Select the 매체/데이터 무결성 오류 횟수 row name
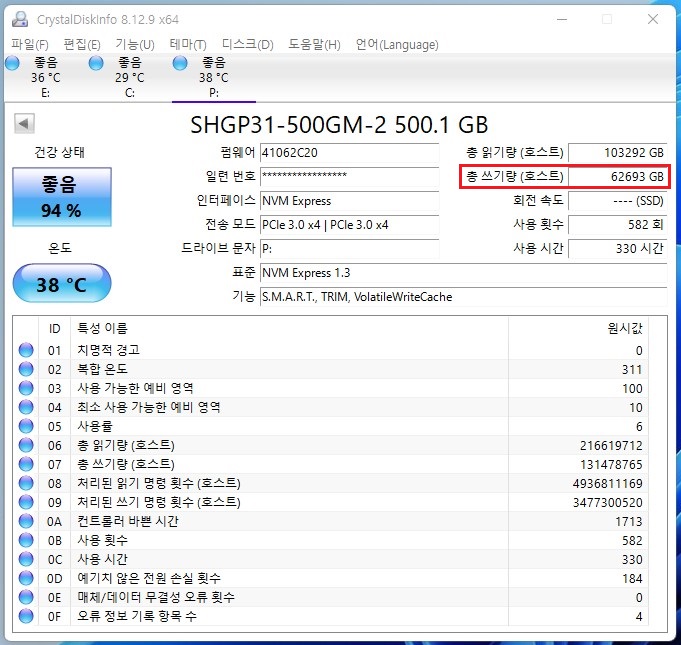 coord(156,597)
